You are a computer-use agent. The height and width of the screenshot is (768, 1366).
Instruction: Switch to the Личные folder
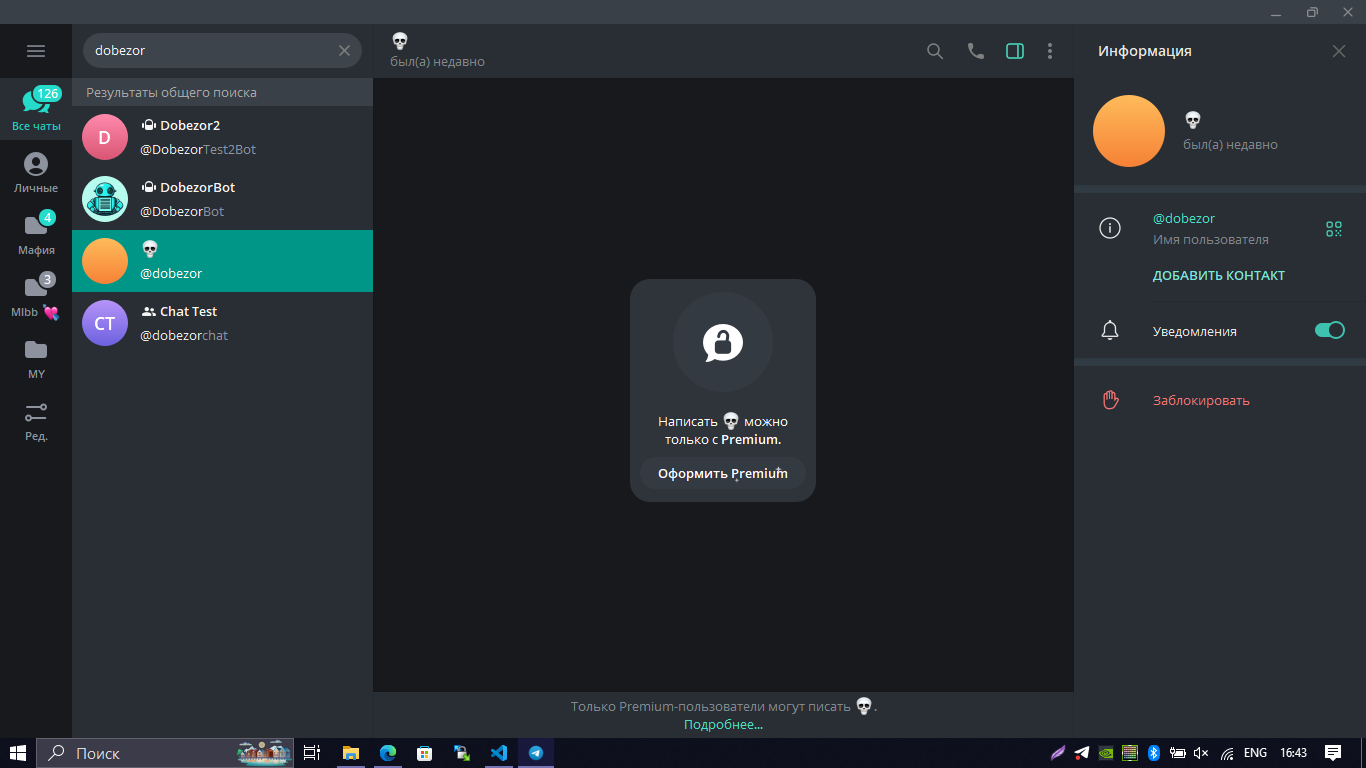point(36,172)
